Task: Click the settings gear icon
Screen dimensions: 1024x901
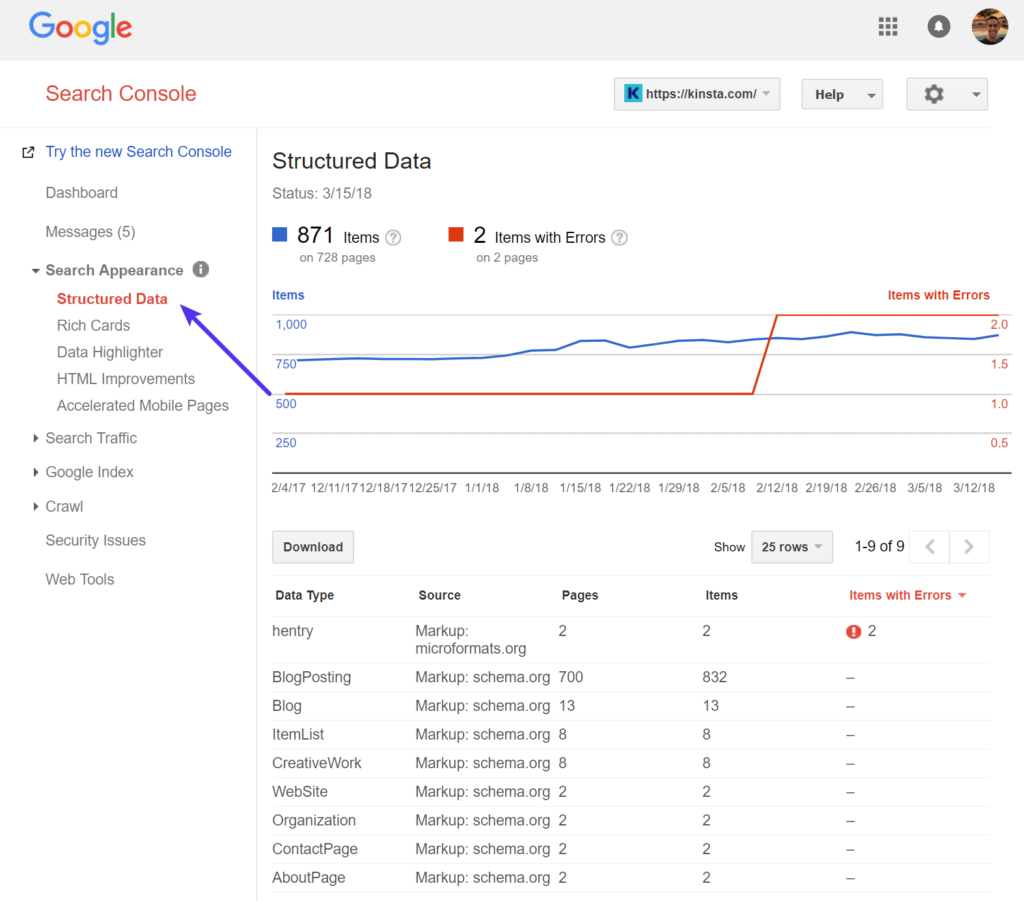Action: [934, 94]
